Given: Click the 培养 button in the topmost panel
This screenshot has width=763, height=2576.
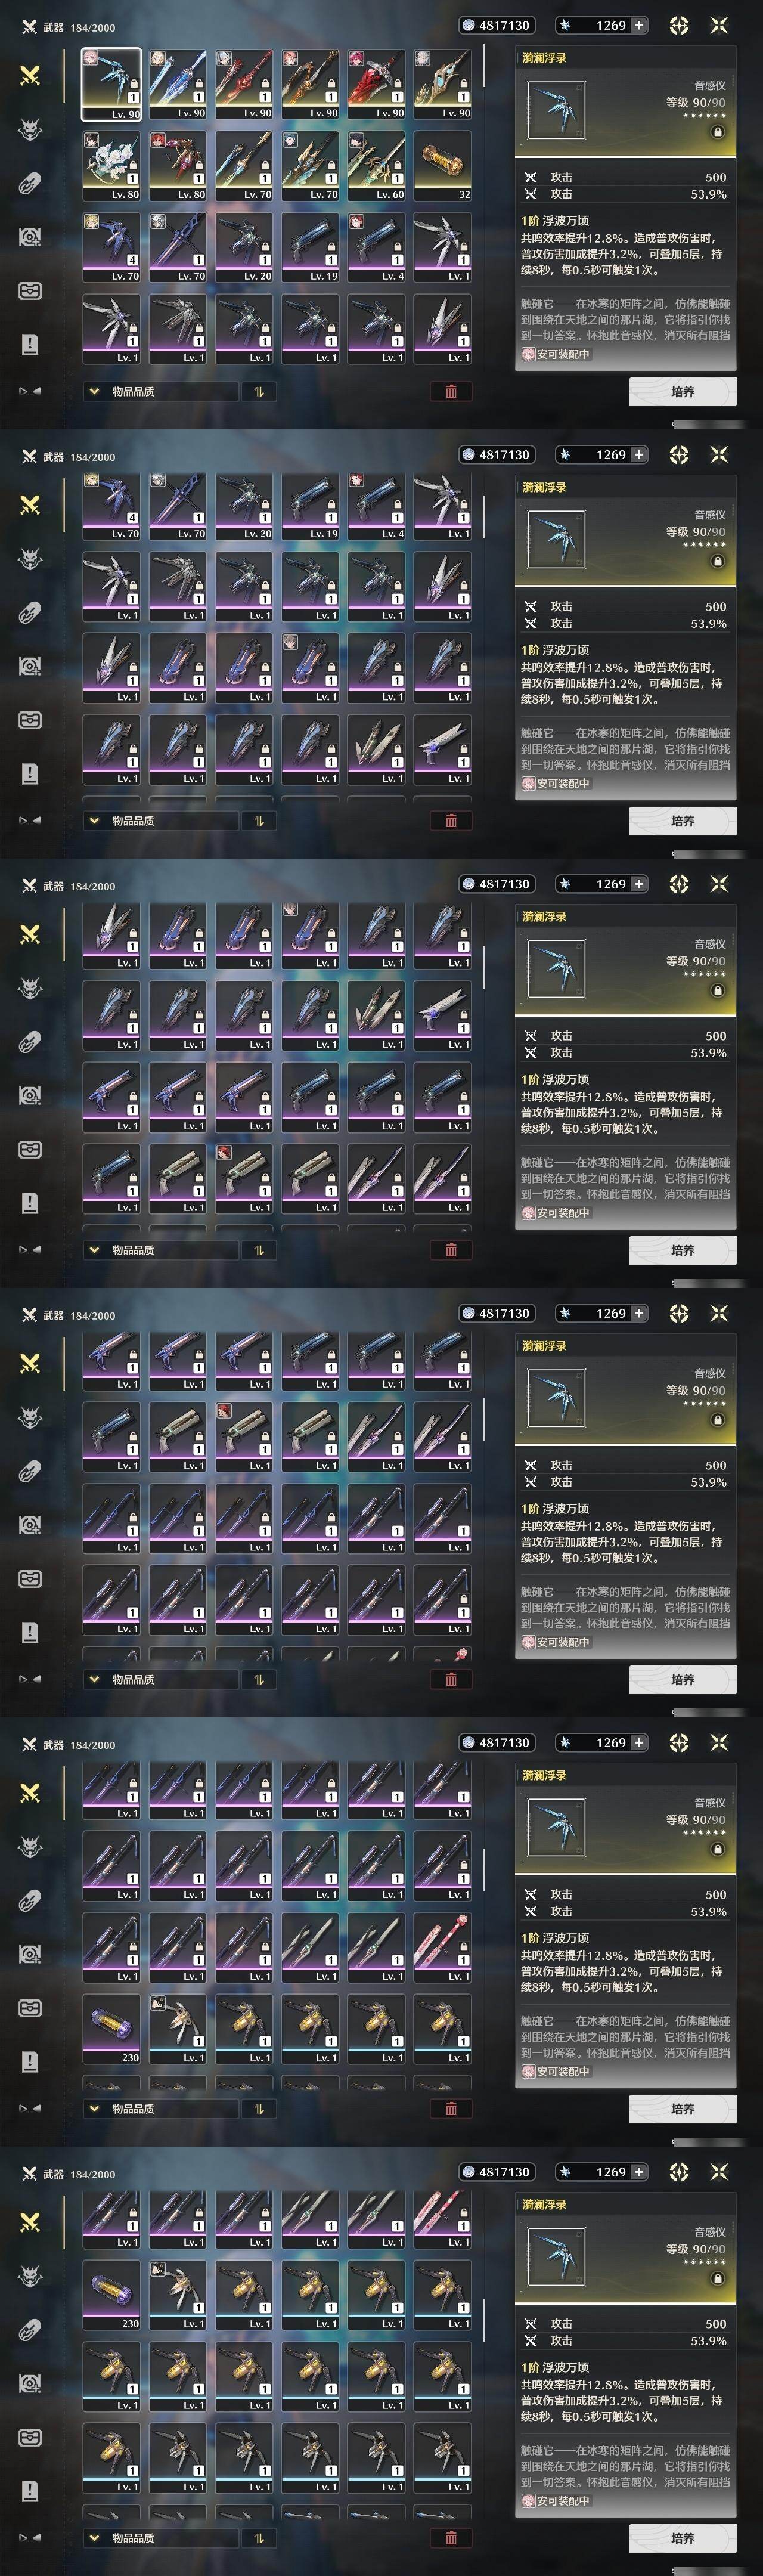Looking at the screenshot, I should pos(683,392).
